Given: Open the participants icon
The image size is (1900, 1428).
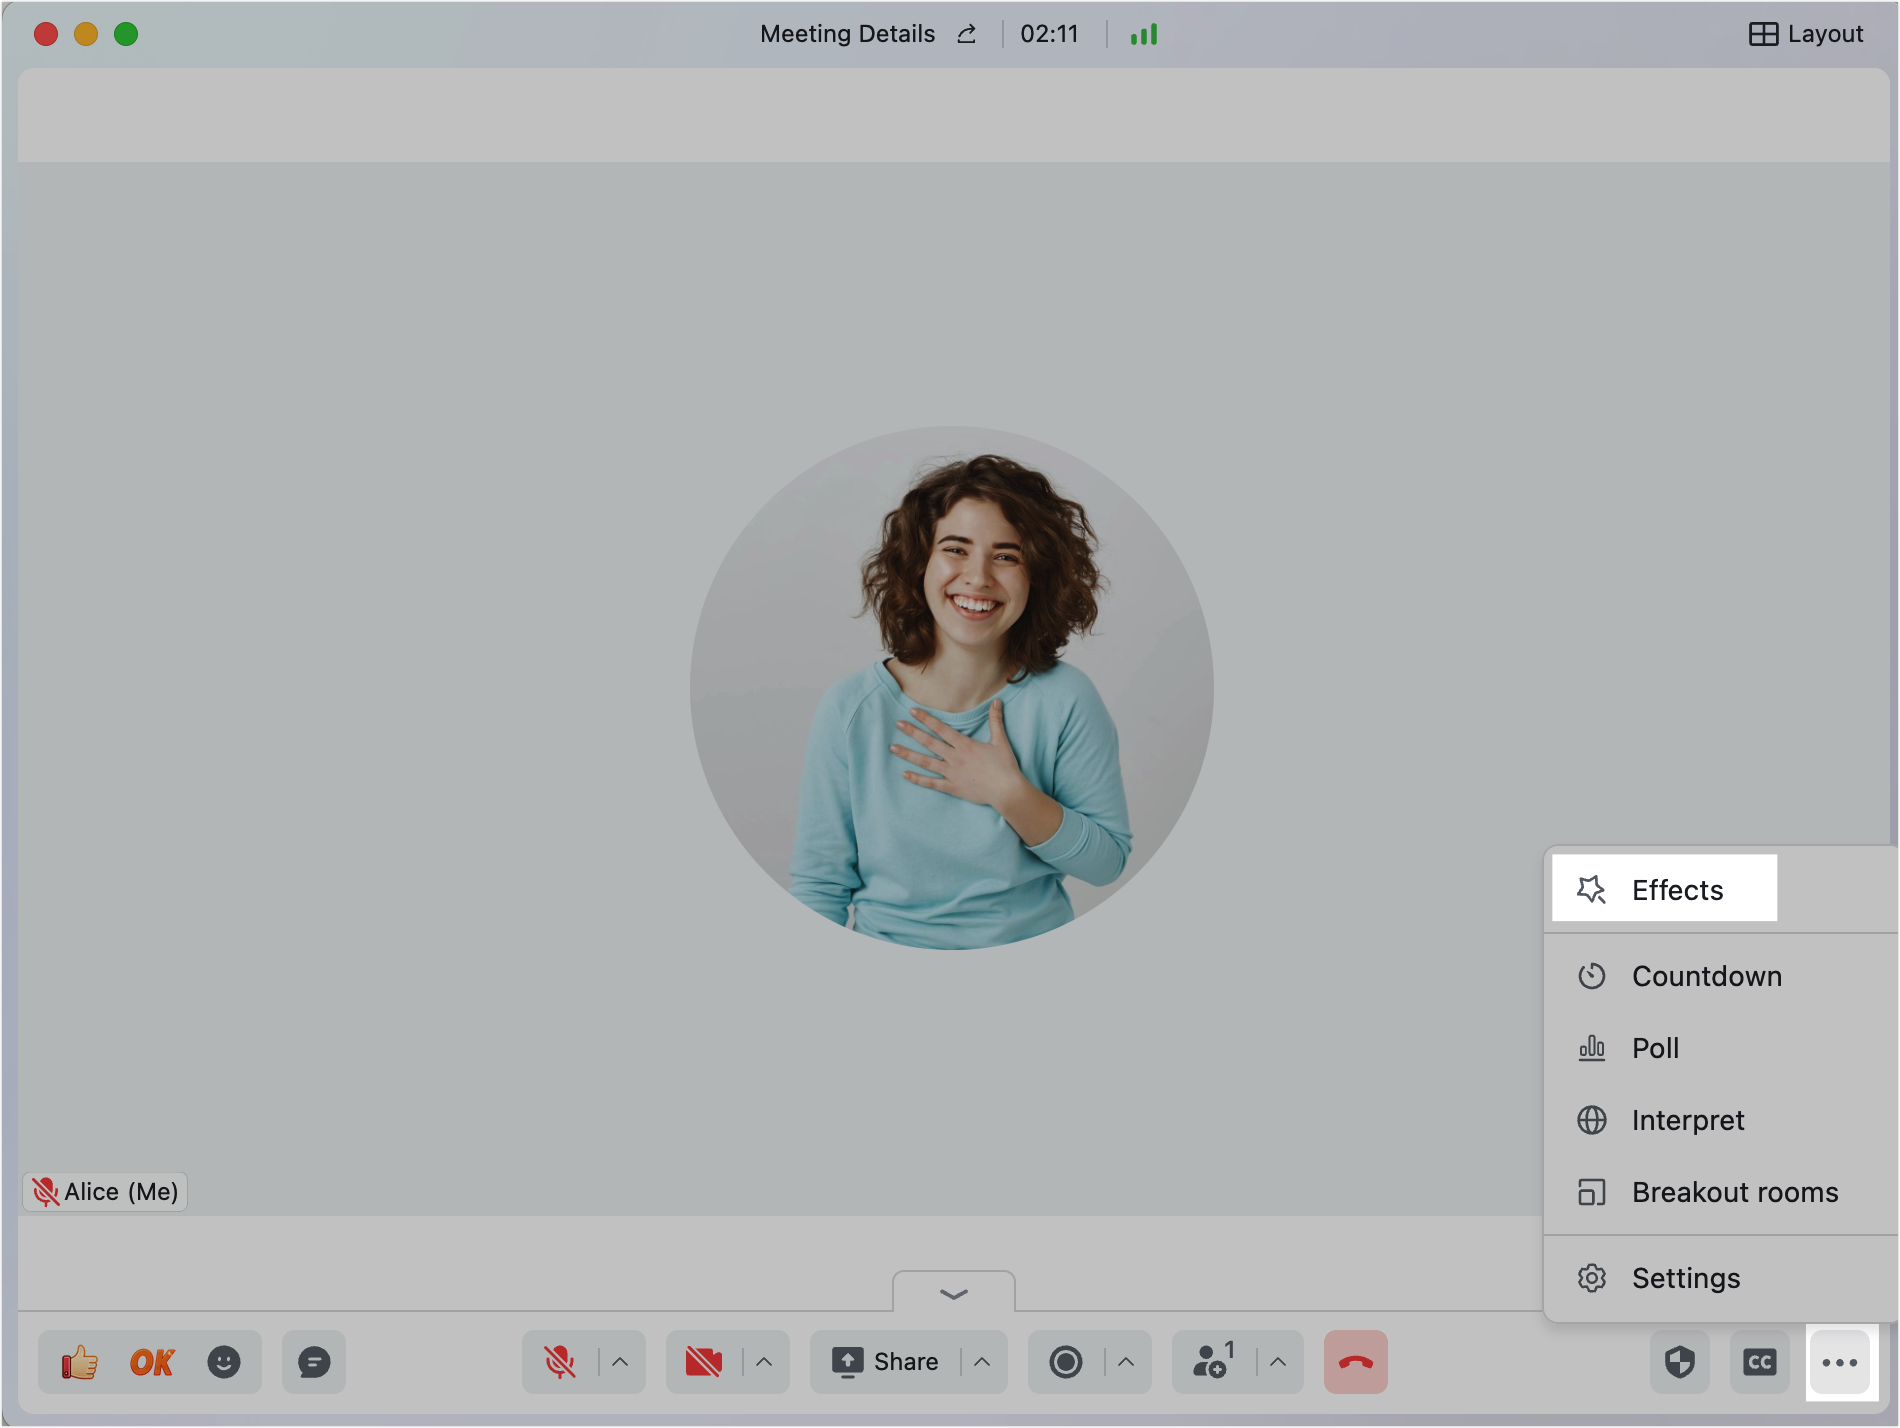Looking at the screenshot, I should pyautogui.click(x=1212, y=1362).
